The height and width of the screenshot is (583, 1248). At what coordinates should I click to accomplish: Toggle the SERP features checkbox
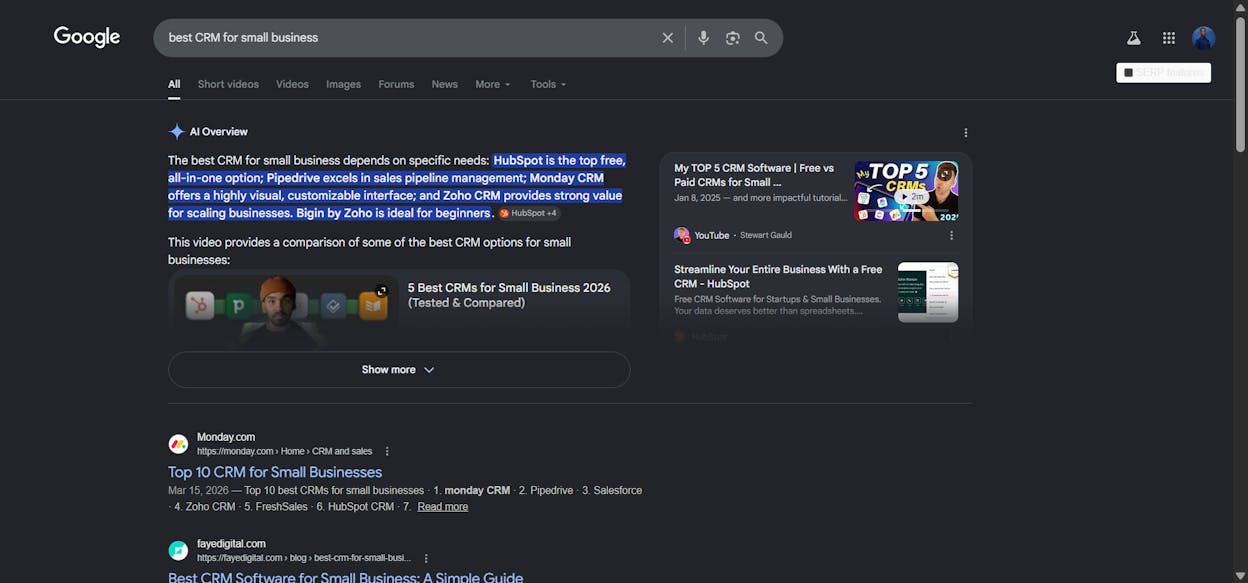1129,73
